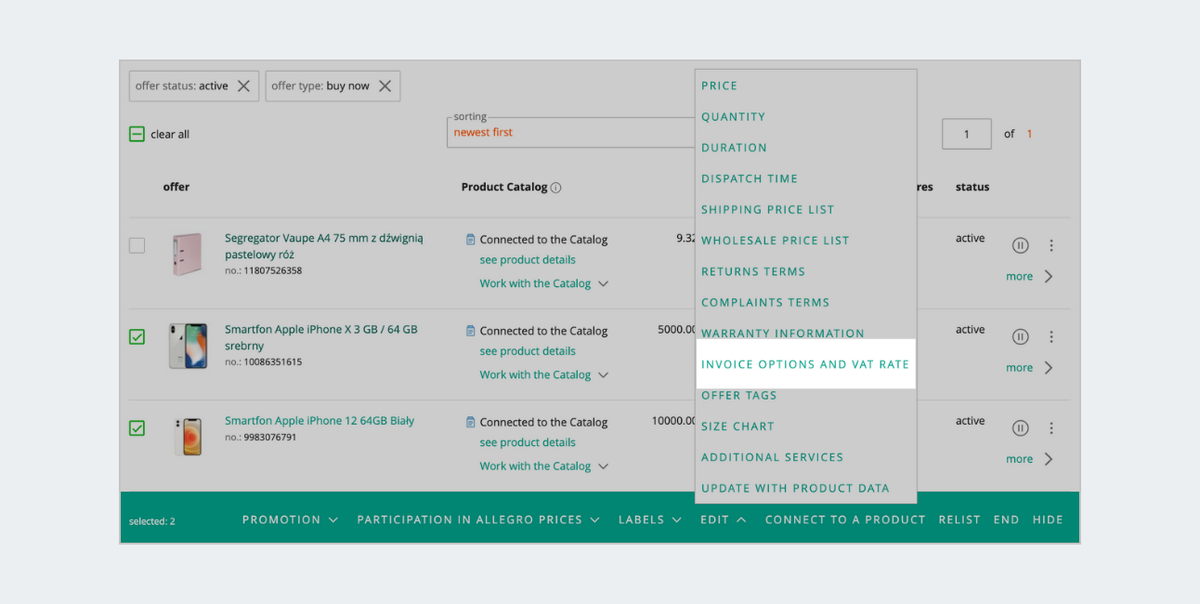Expand more for iPhone X offer

click(1030, 368)
